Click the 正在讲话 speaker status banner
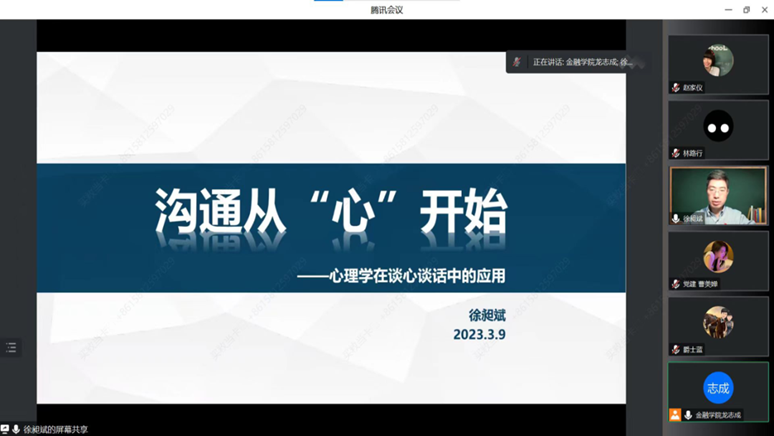774x436 pixels. [x=580, y=62]
